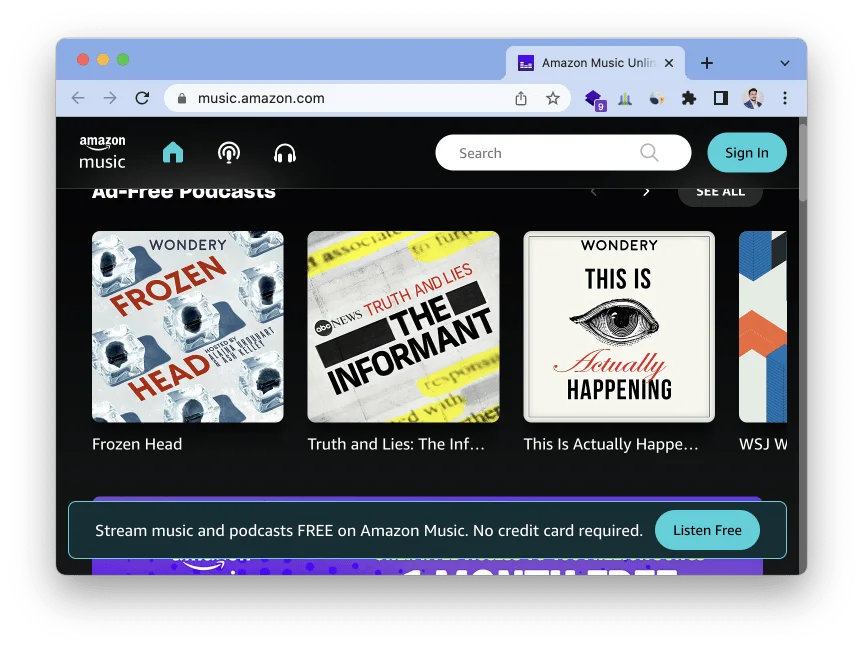Open the purple extension with badge 9
This screenshot has height=649, width=863.
tap(594, 99)
